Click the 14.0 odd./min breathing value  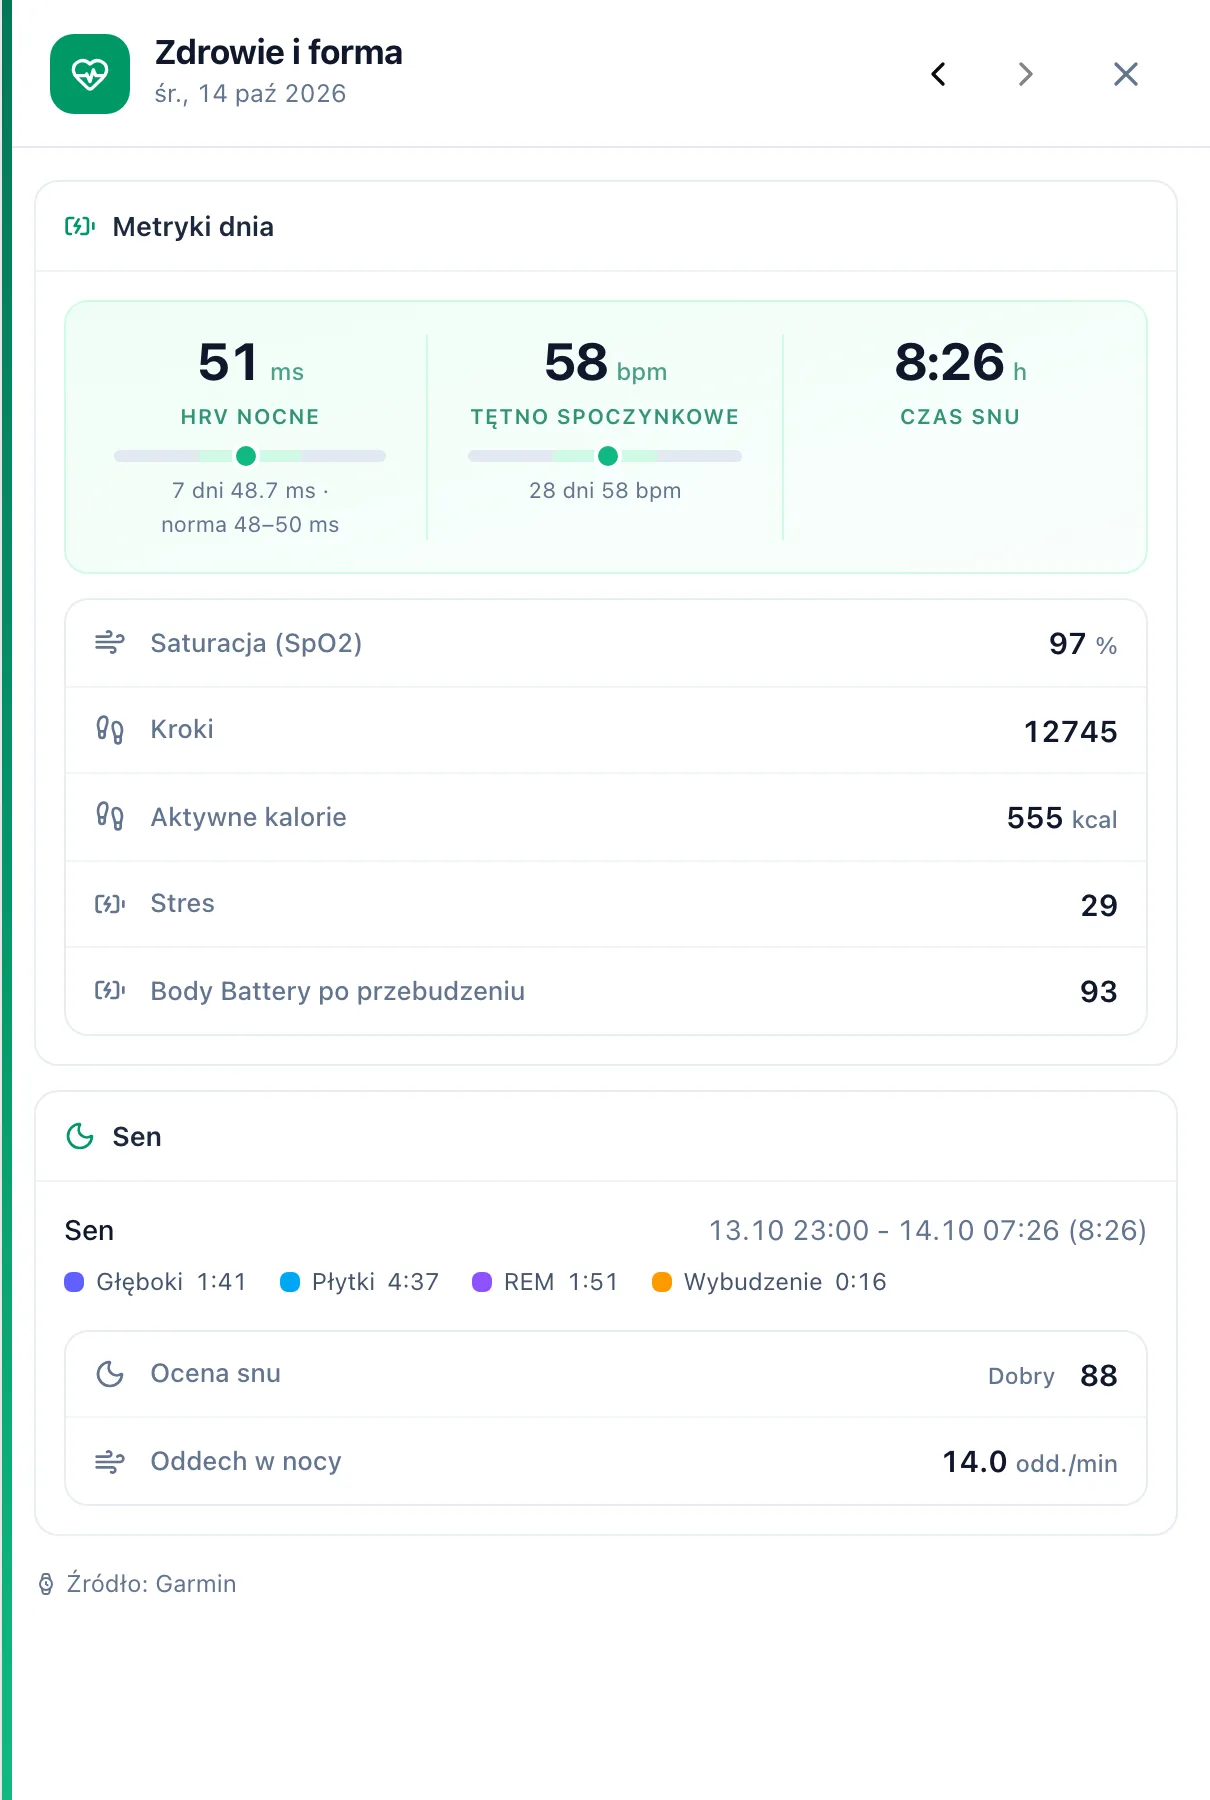click(x=1030, y=1462)
